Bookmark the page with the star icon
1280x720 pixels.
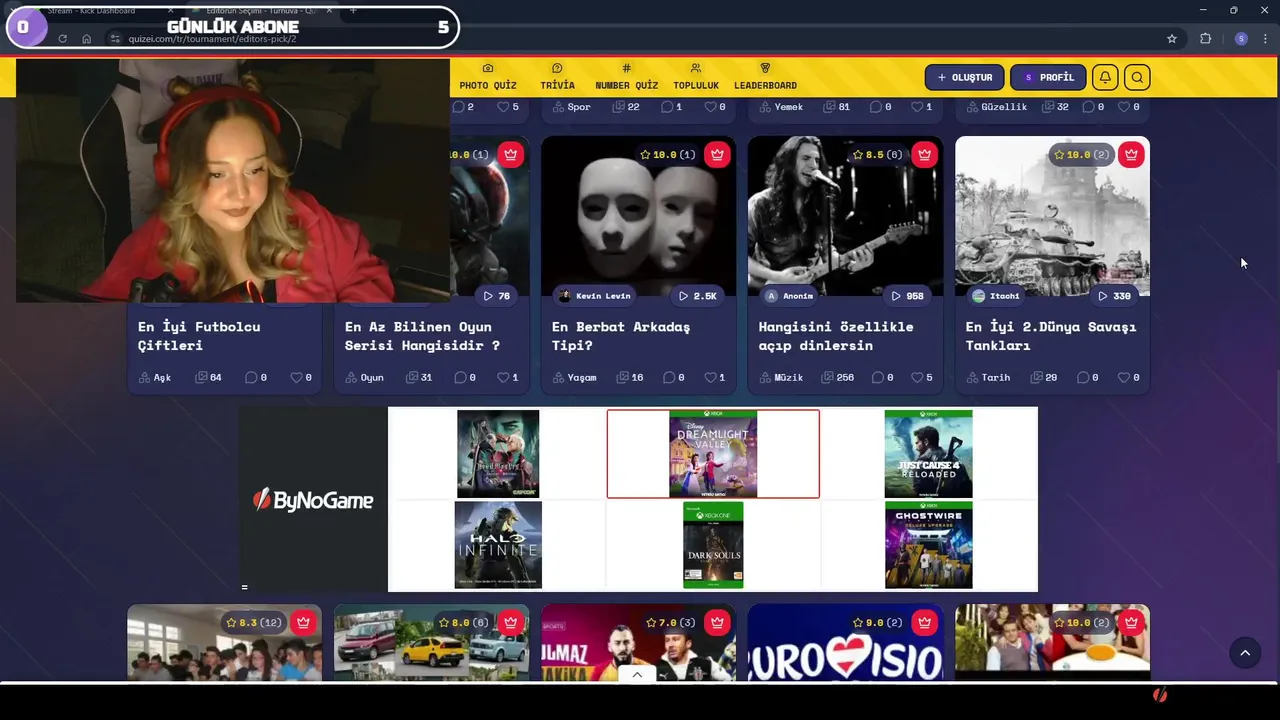coord(1172,39)
